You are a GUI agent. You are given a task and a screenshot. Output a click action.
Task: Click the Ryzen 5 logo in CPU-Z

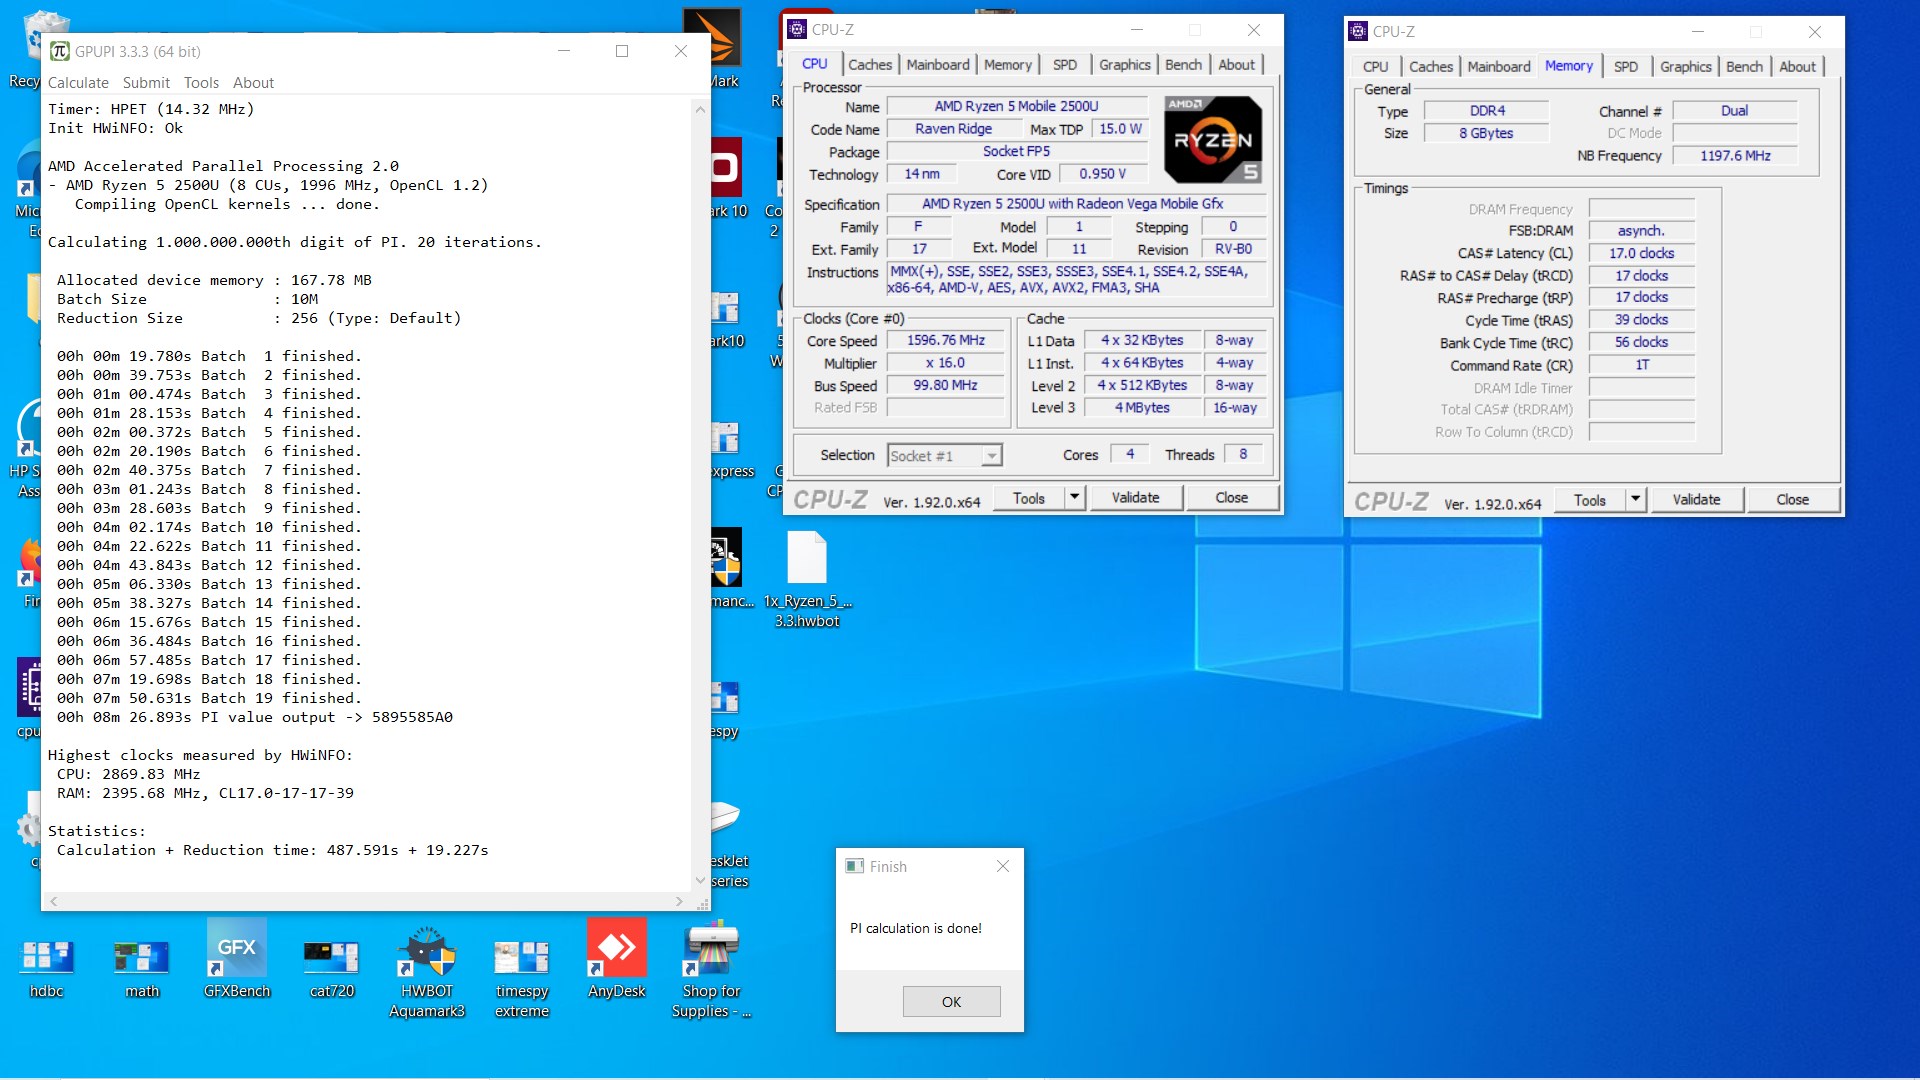tap(1213, 139)
